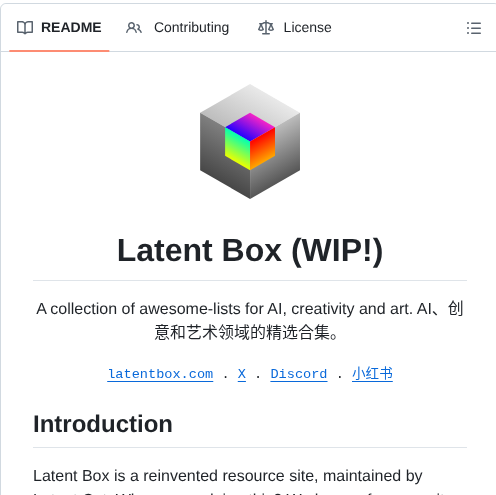The height and width of the screenshot is (495, 496).
Task: Open the latentbox.com link
Action: [160, 374]
